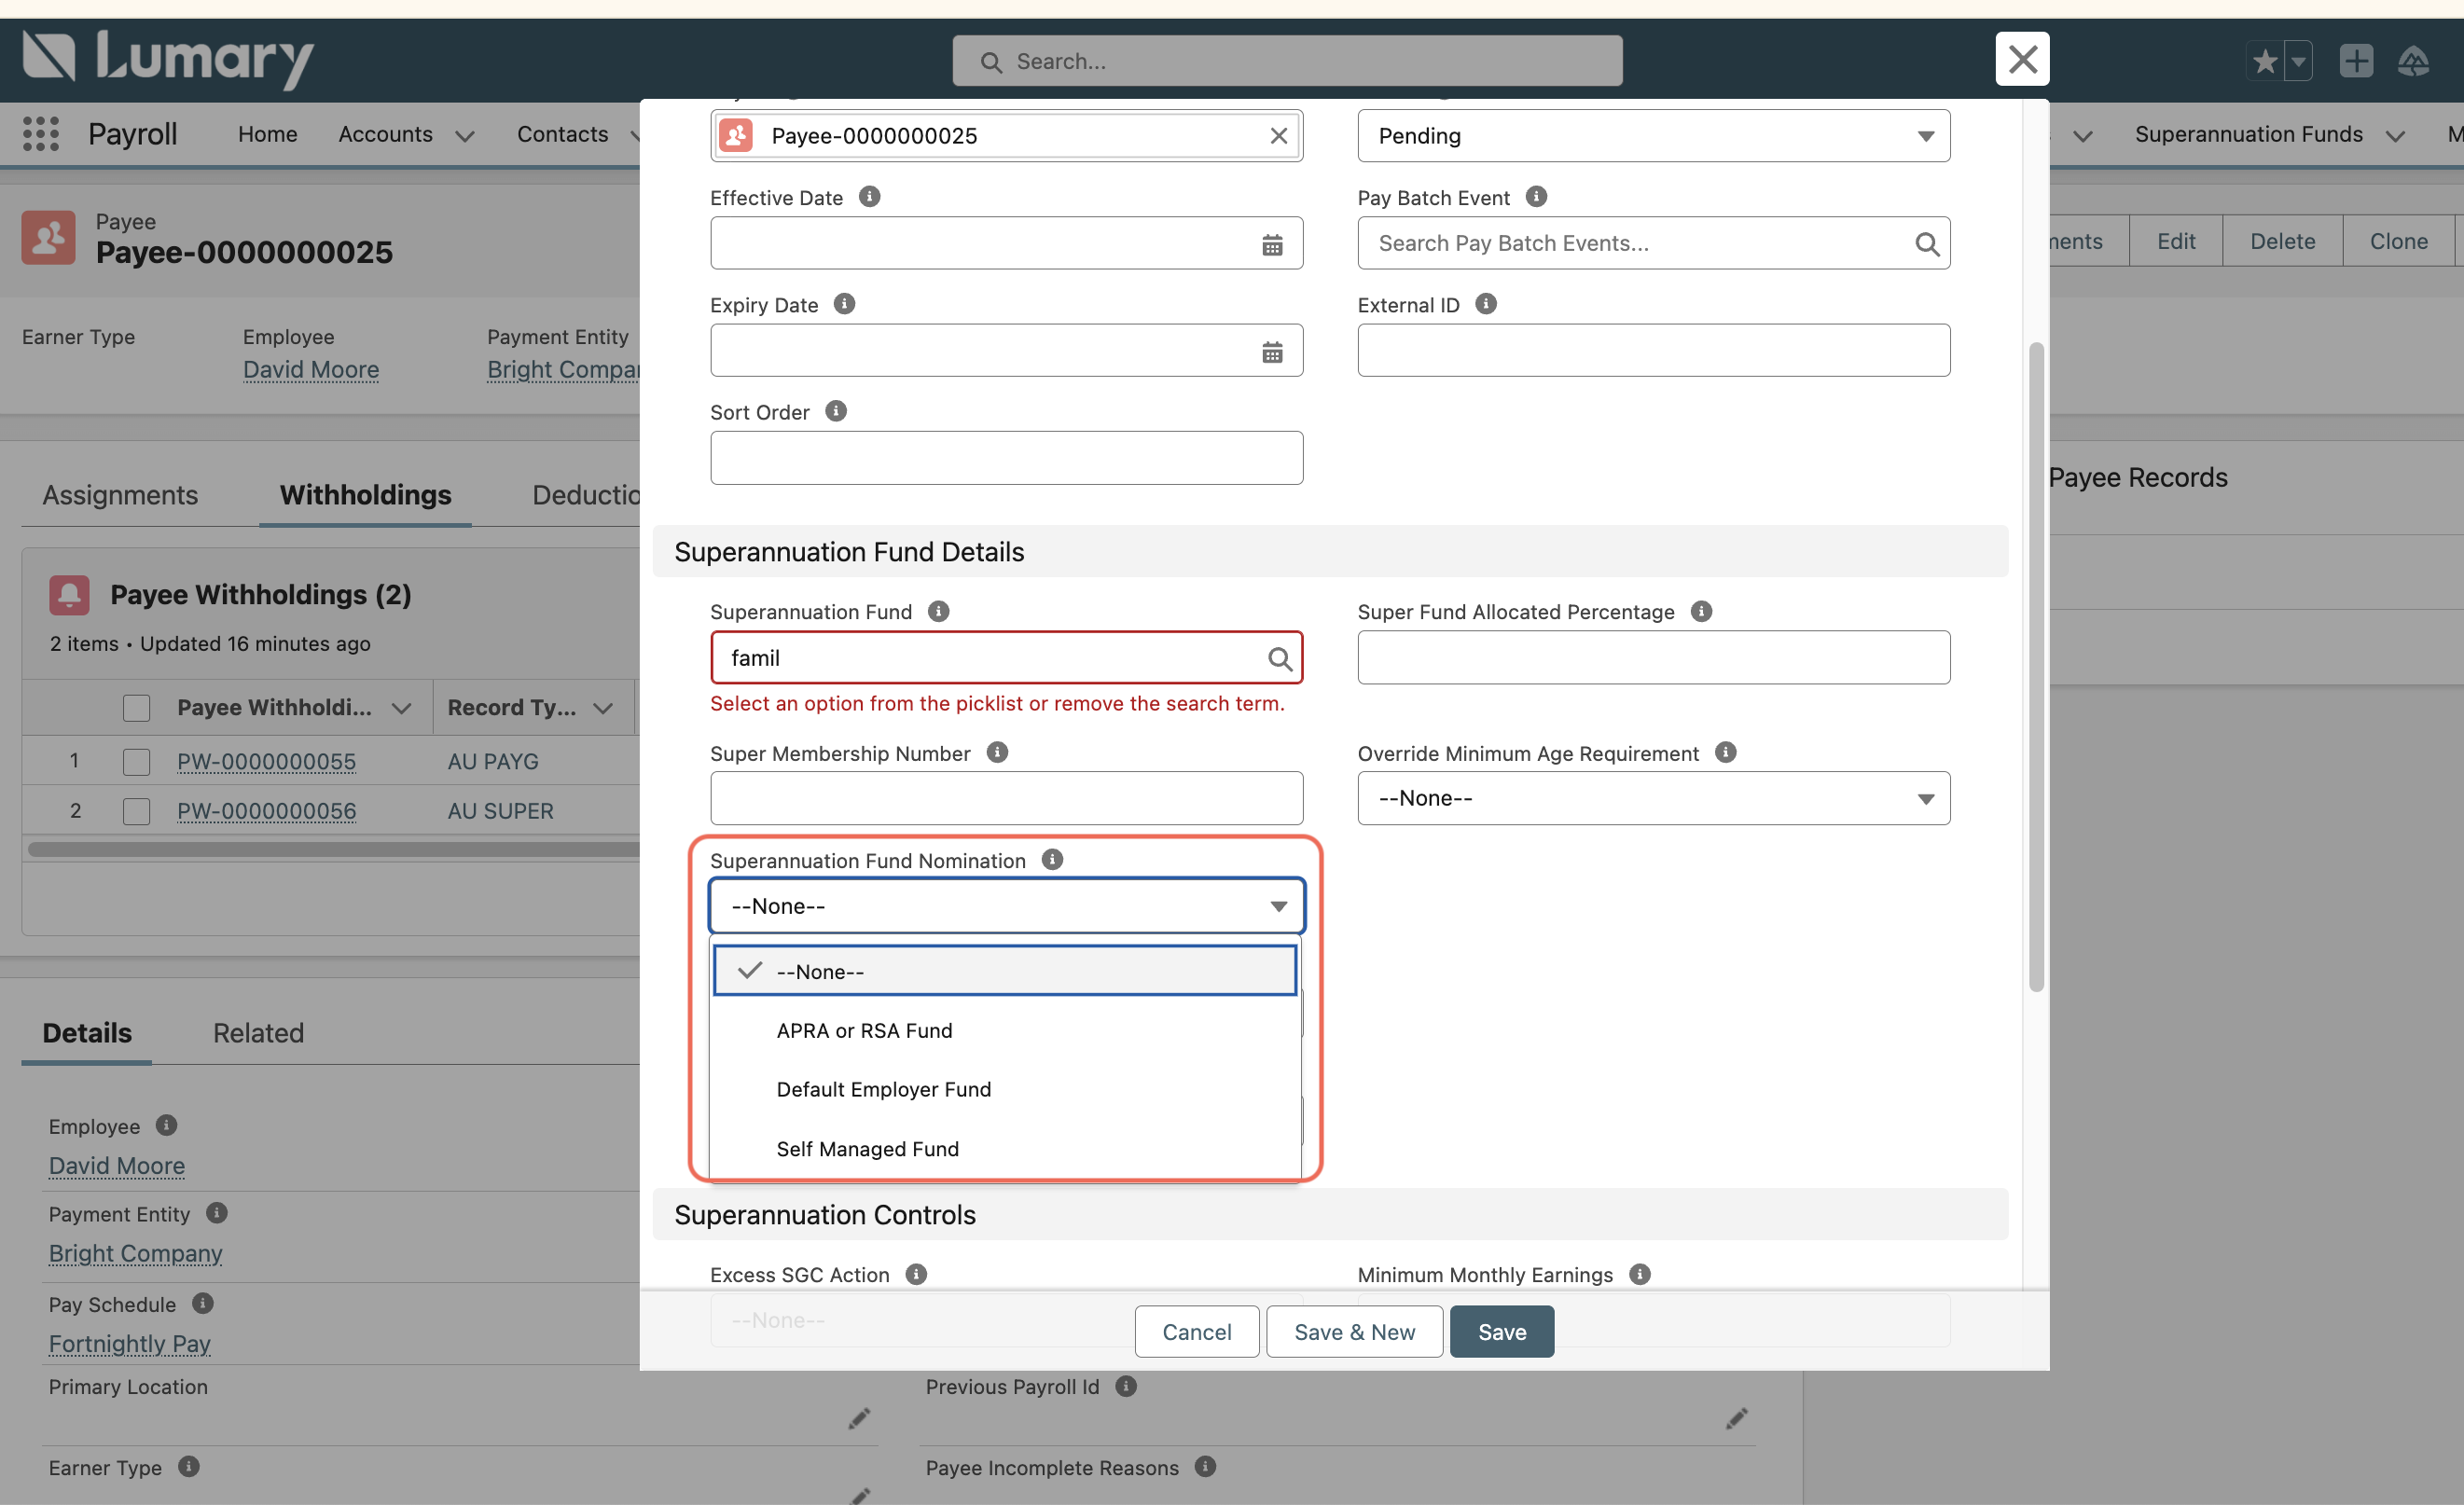The height and width of the screenshot is (1505, 2464).
Task: Click the favorites star icon
Action: pyautogui.click(x=2264, y=62)
